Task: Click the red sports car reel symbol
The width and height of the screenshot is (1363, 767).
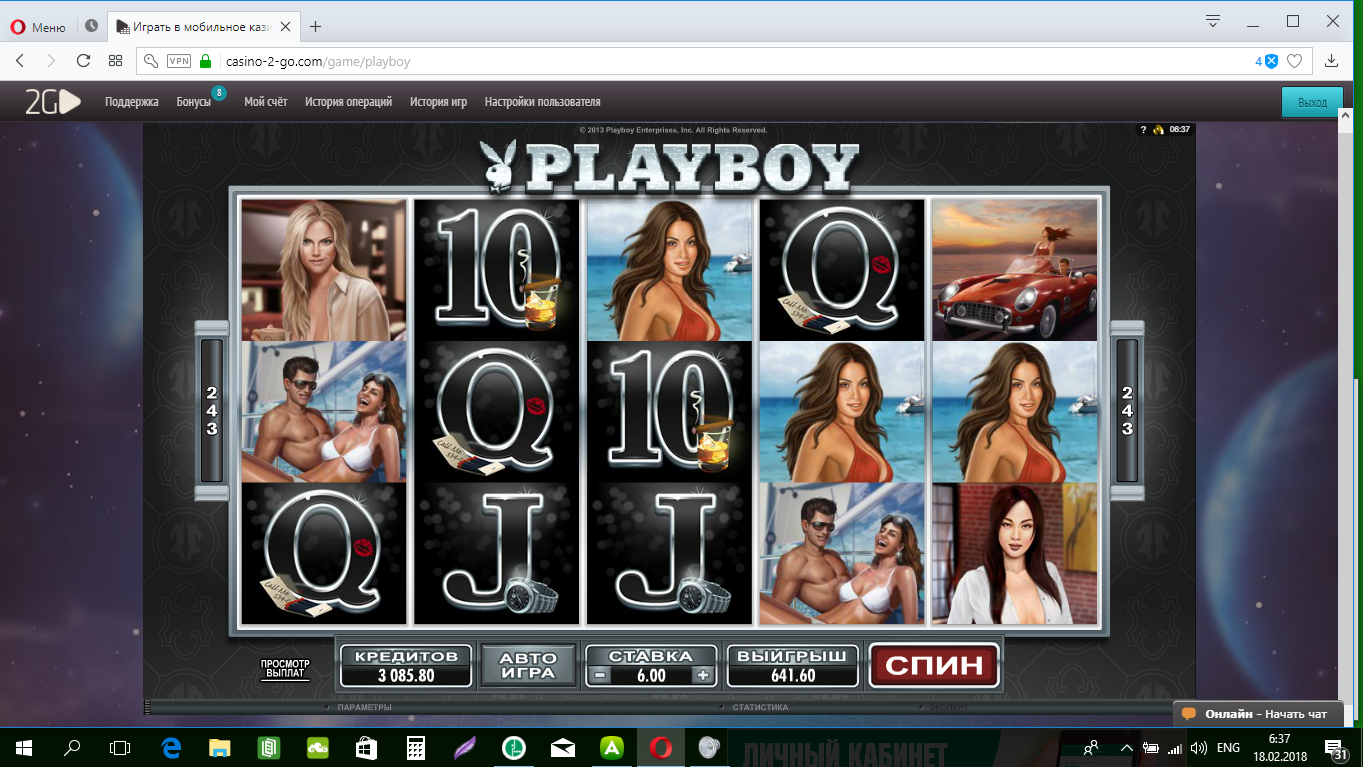Action: click(1014, 270)
